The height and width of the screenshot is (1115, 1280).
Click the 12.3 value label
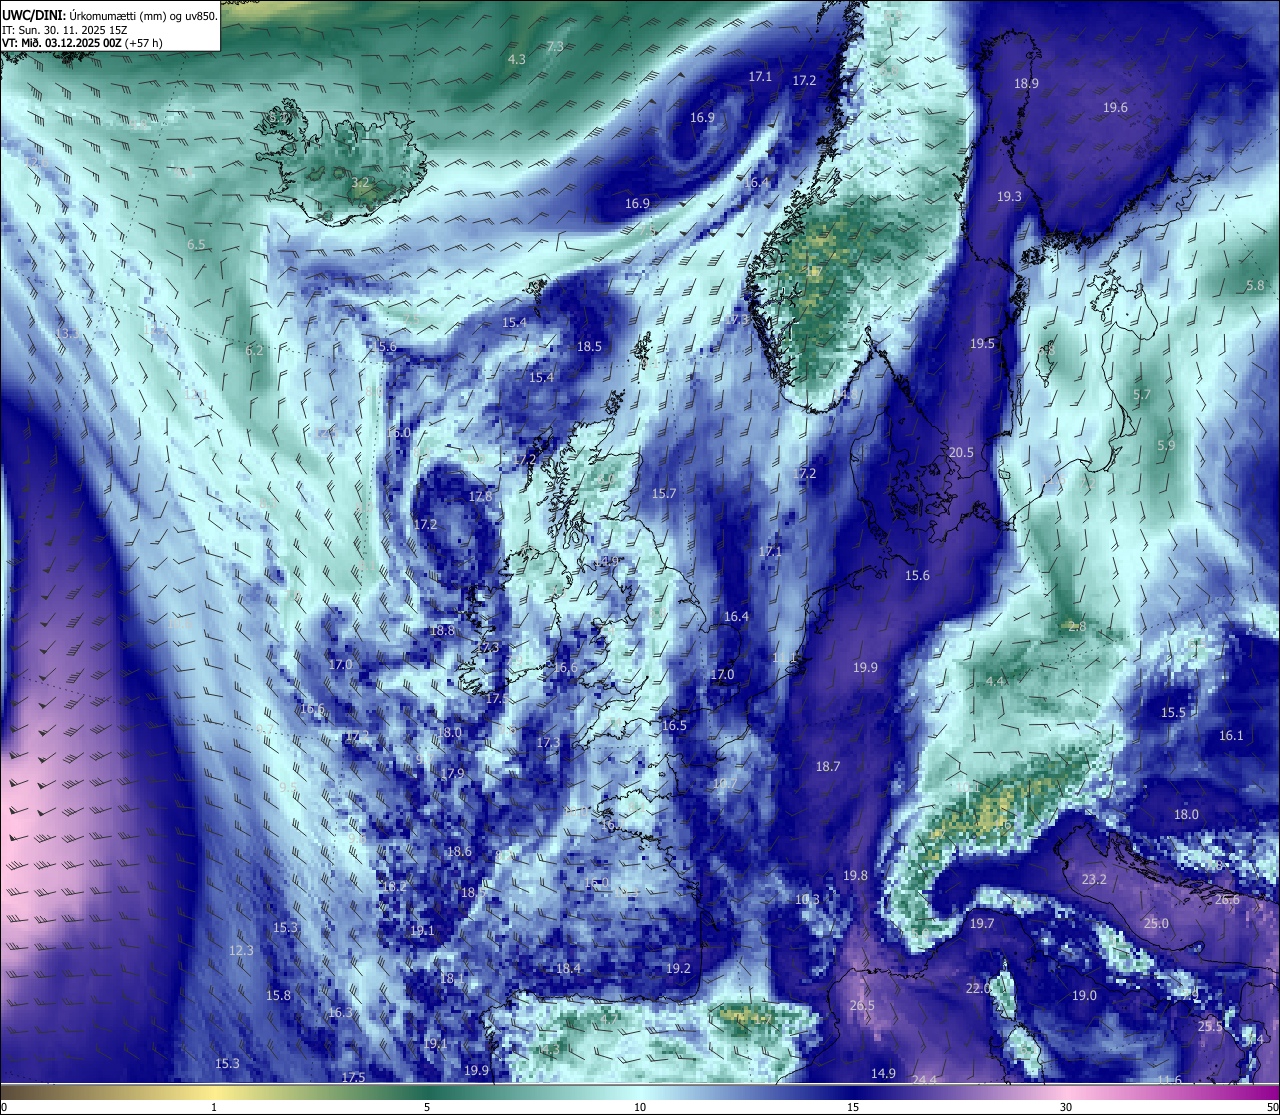pos(241,951)
